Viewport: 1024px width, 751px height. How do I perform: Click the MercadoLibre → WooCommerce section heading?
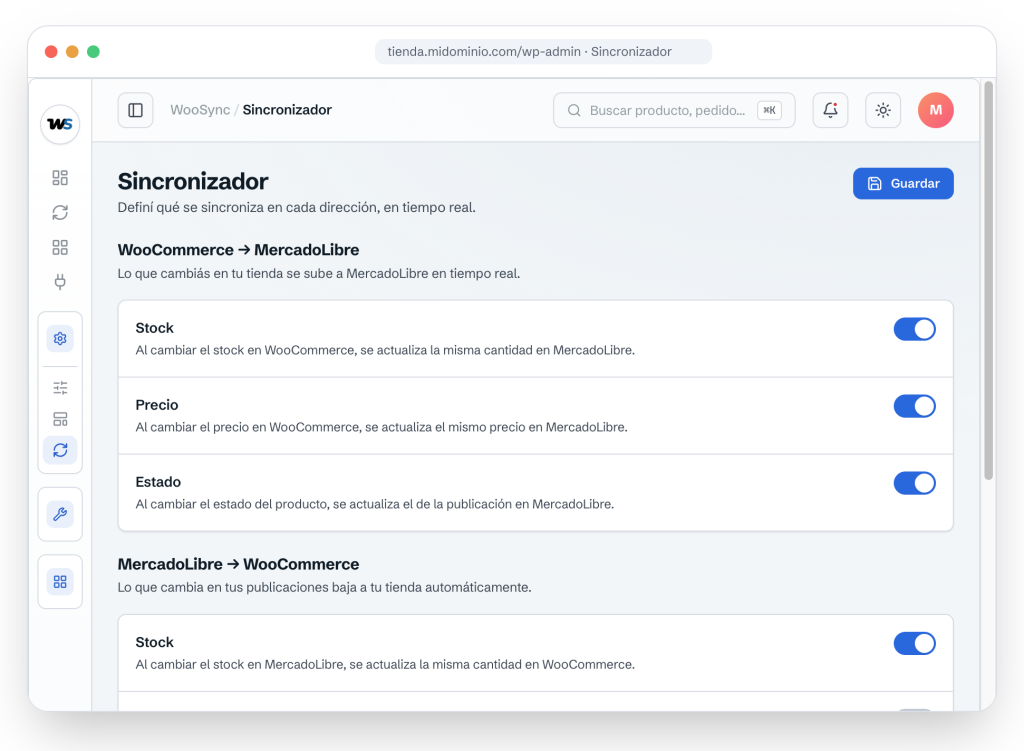(x=238, y=564)
